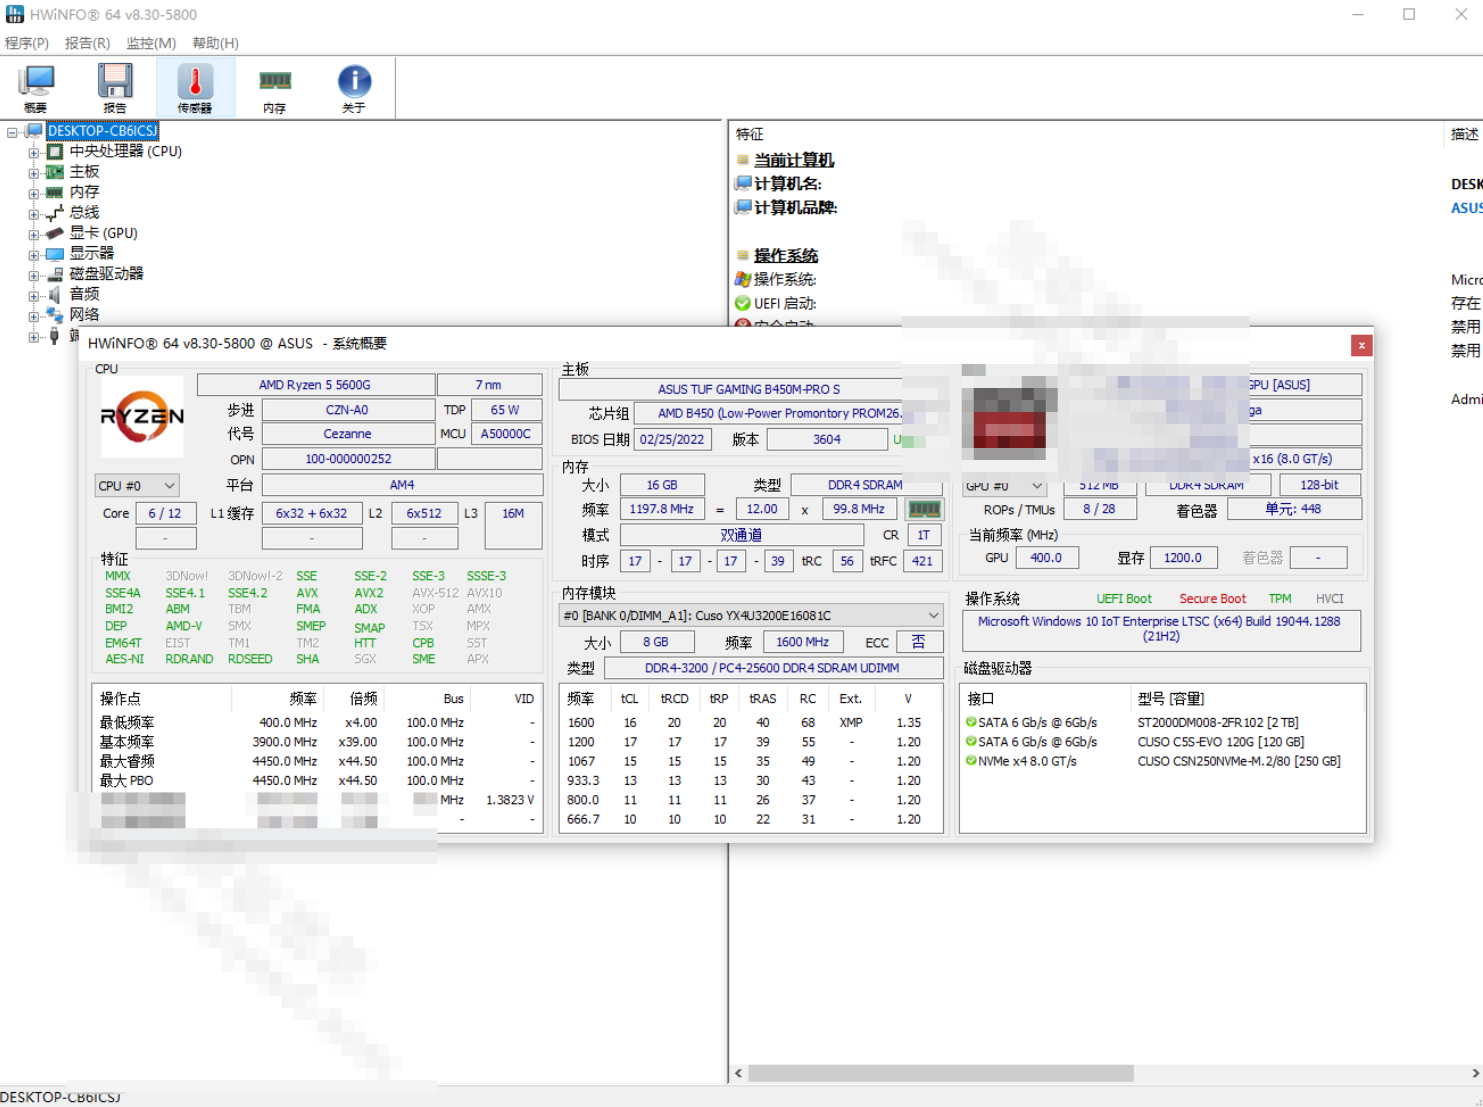The height and width of the screenshot is (1107, 1483).
Task: Click the 计算机品牌 property icon
Action: [743, 207]
